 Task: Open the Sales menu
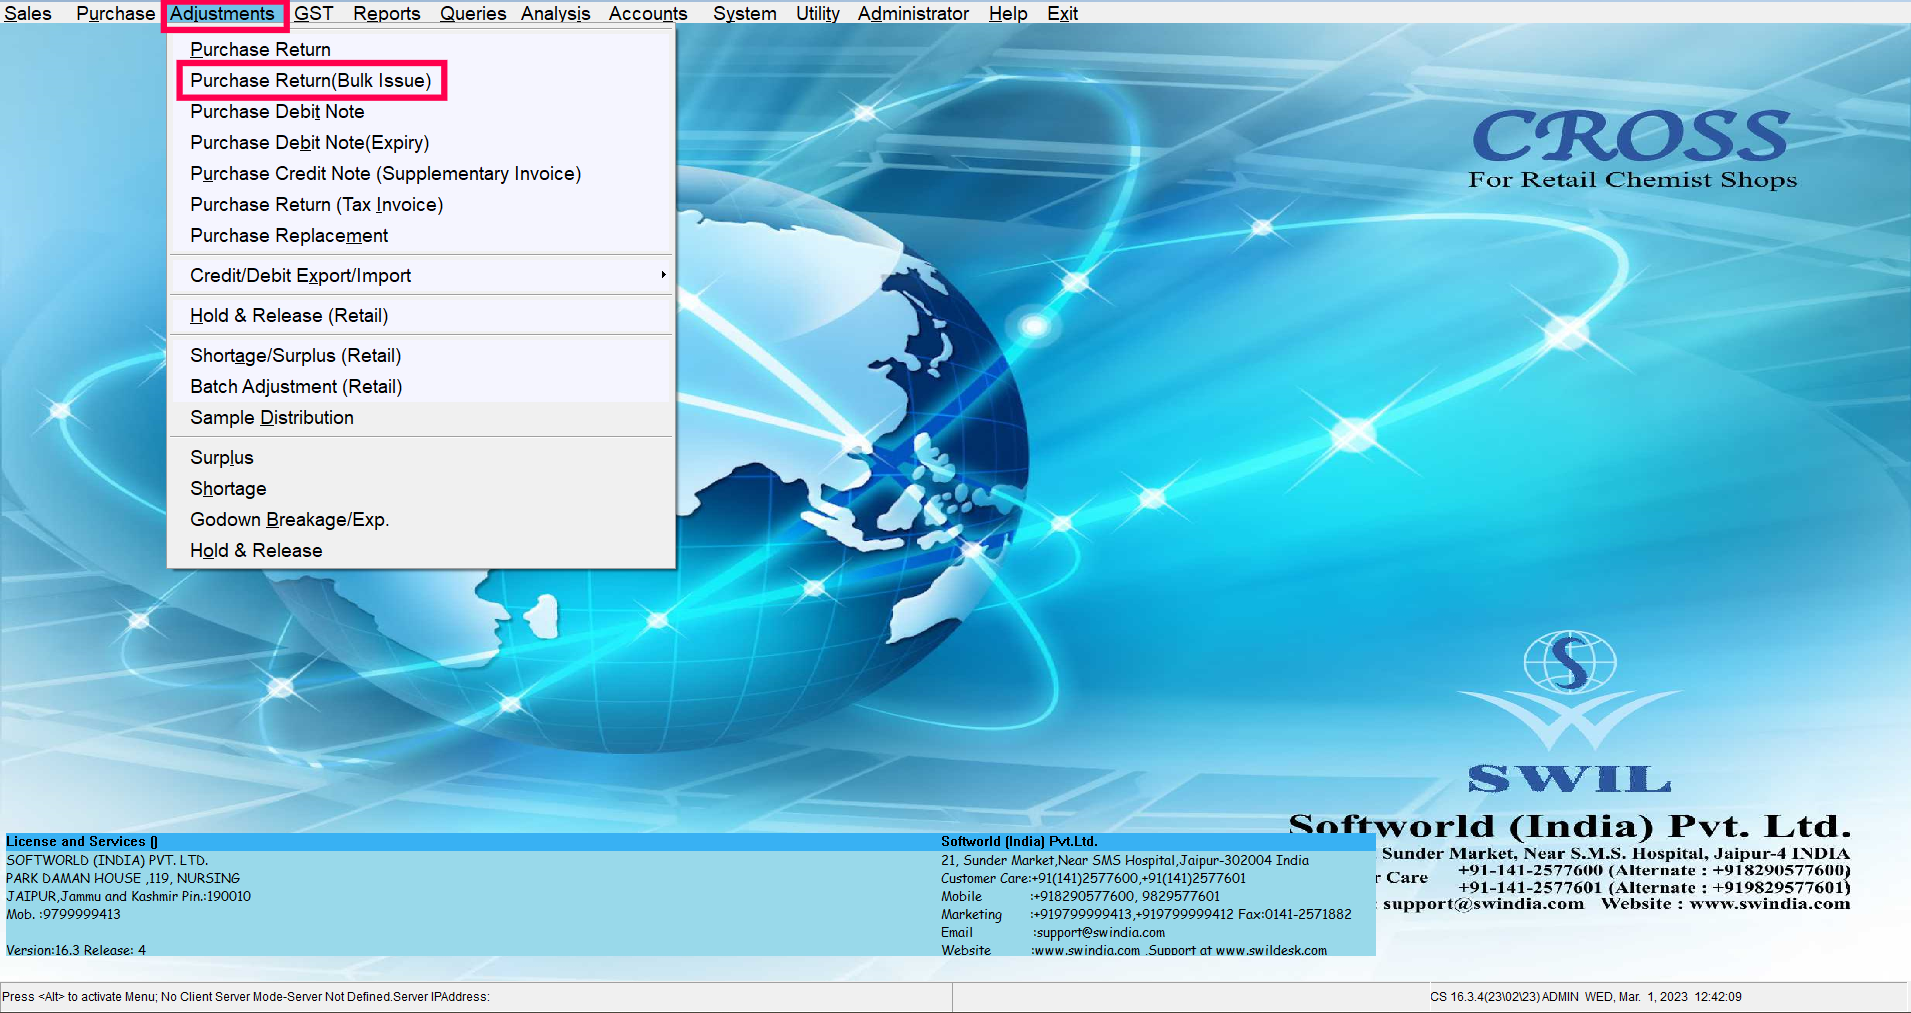coord(28,13)
